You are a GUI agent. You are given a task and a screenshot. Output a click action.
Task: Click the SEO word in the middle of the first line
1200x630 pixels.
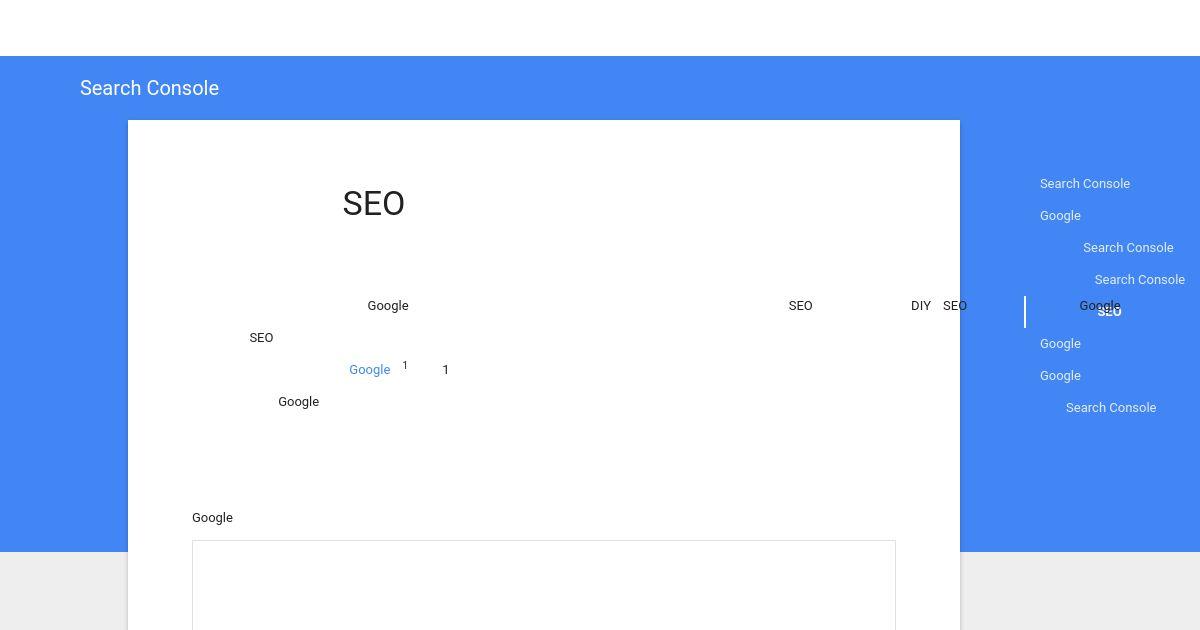[x=800, y=306]
